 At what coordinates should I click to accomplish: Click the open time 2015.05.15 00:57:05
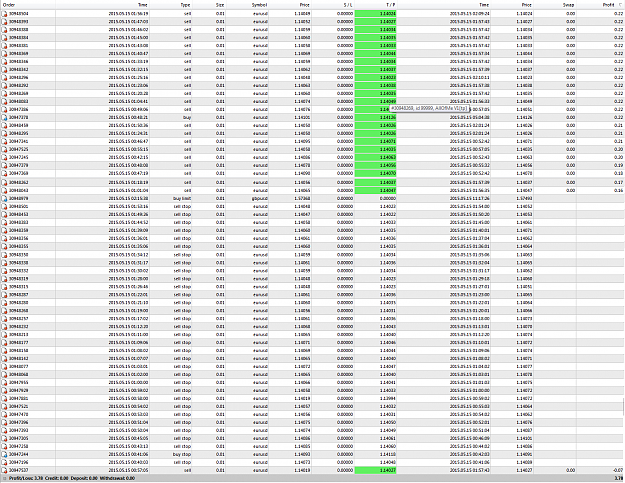point(128,470)
